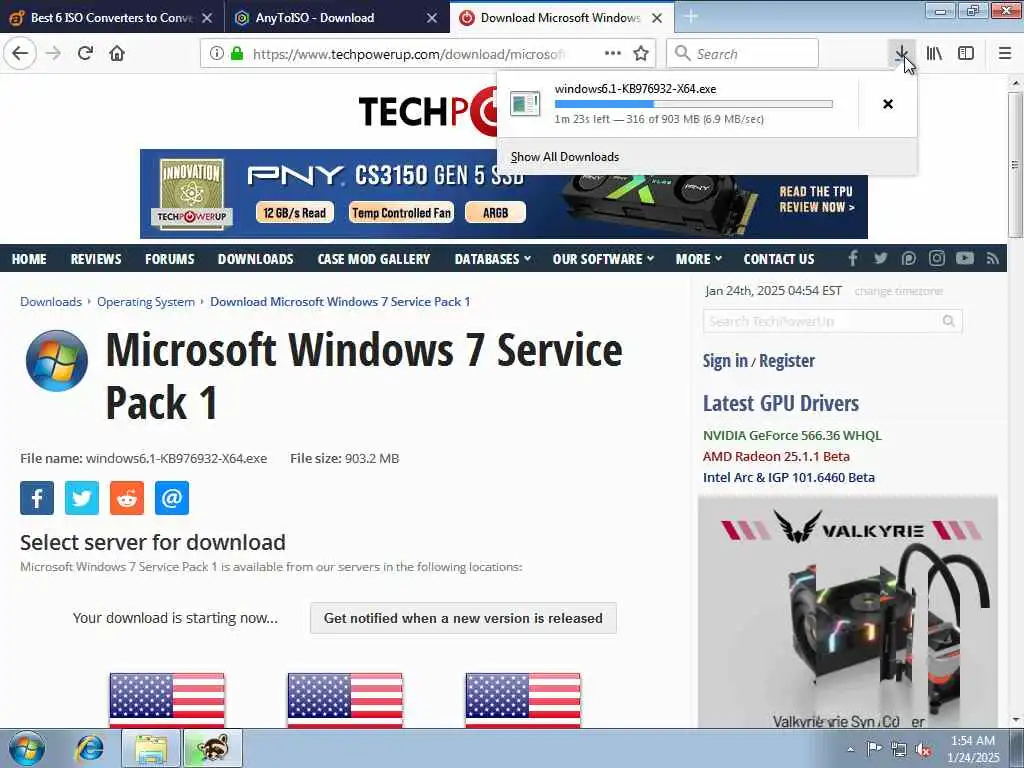
Task: Open TechPowerUp Instagram icon in nav bar
Action: (937, 259)
